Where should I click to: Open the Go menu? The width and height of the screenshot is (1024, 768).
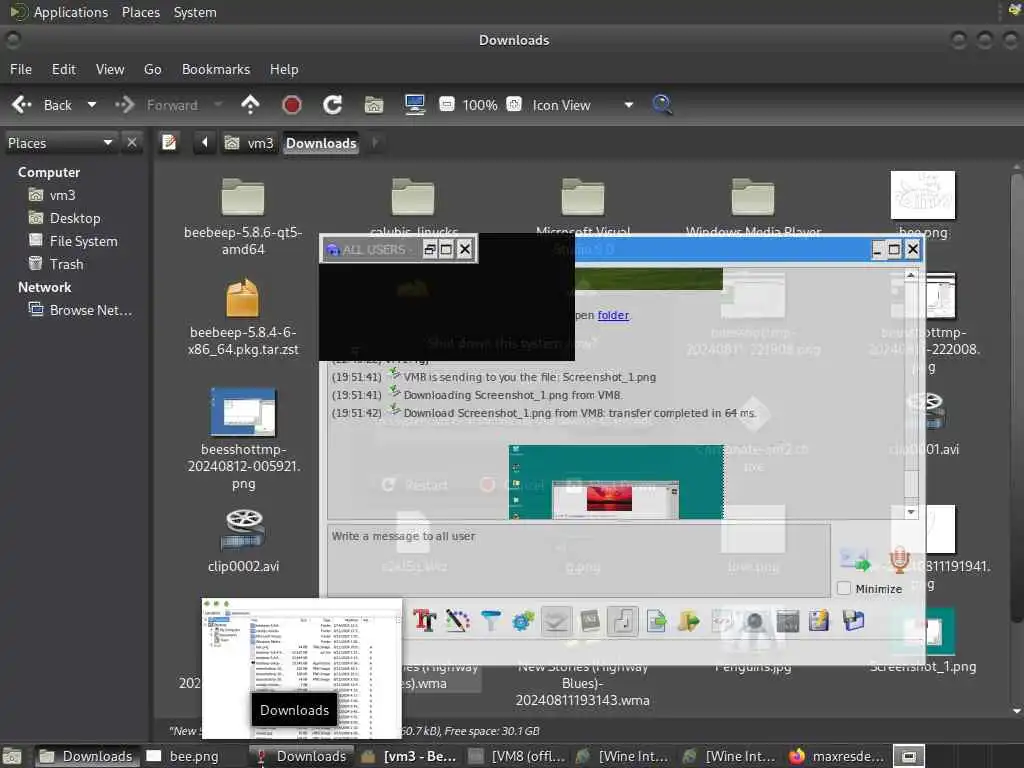tap(152, 69)
